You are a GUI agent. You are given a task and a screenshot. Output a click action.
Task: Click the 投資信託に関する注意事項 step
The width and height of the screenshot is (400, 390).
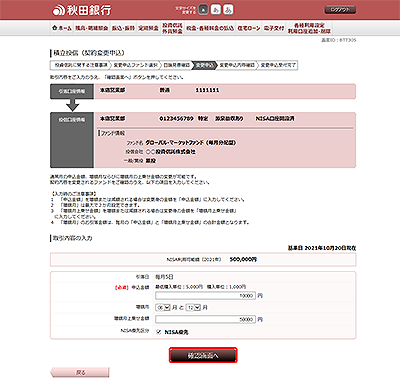click(81, 65)
